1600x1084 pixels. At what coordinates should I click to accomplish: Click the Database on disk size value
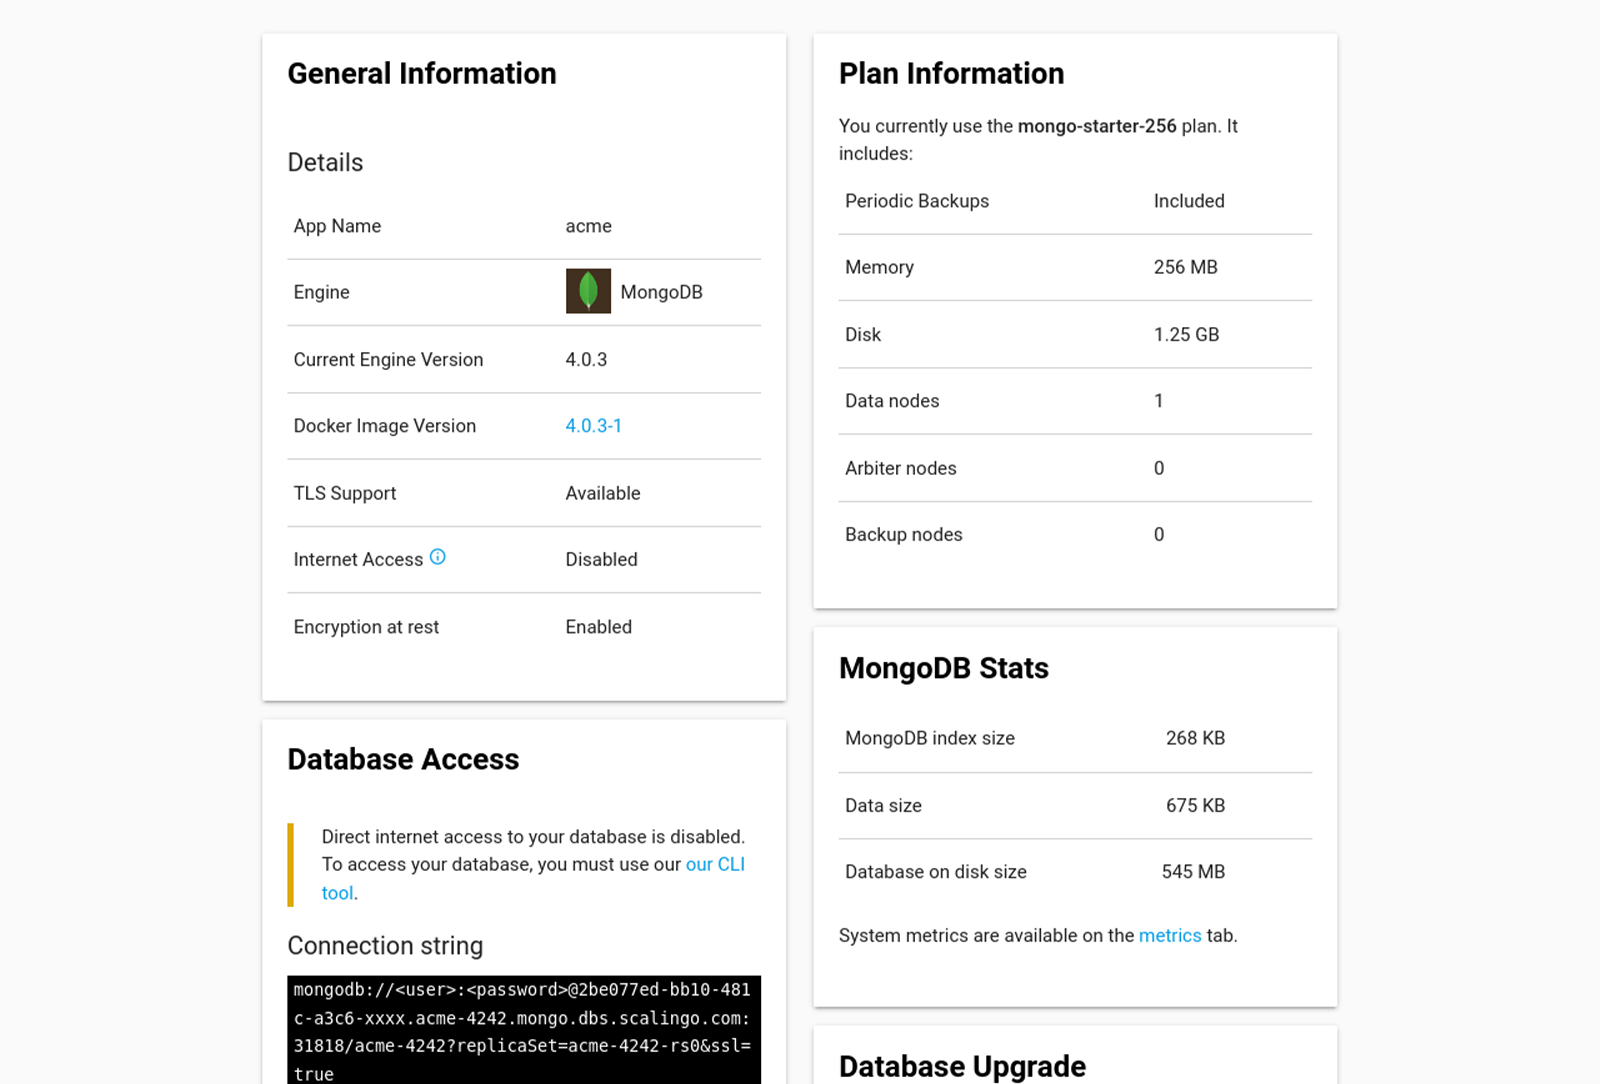[x=1193, y=872]
